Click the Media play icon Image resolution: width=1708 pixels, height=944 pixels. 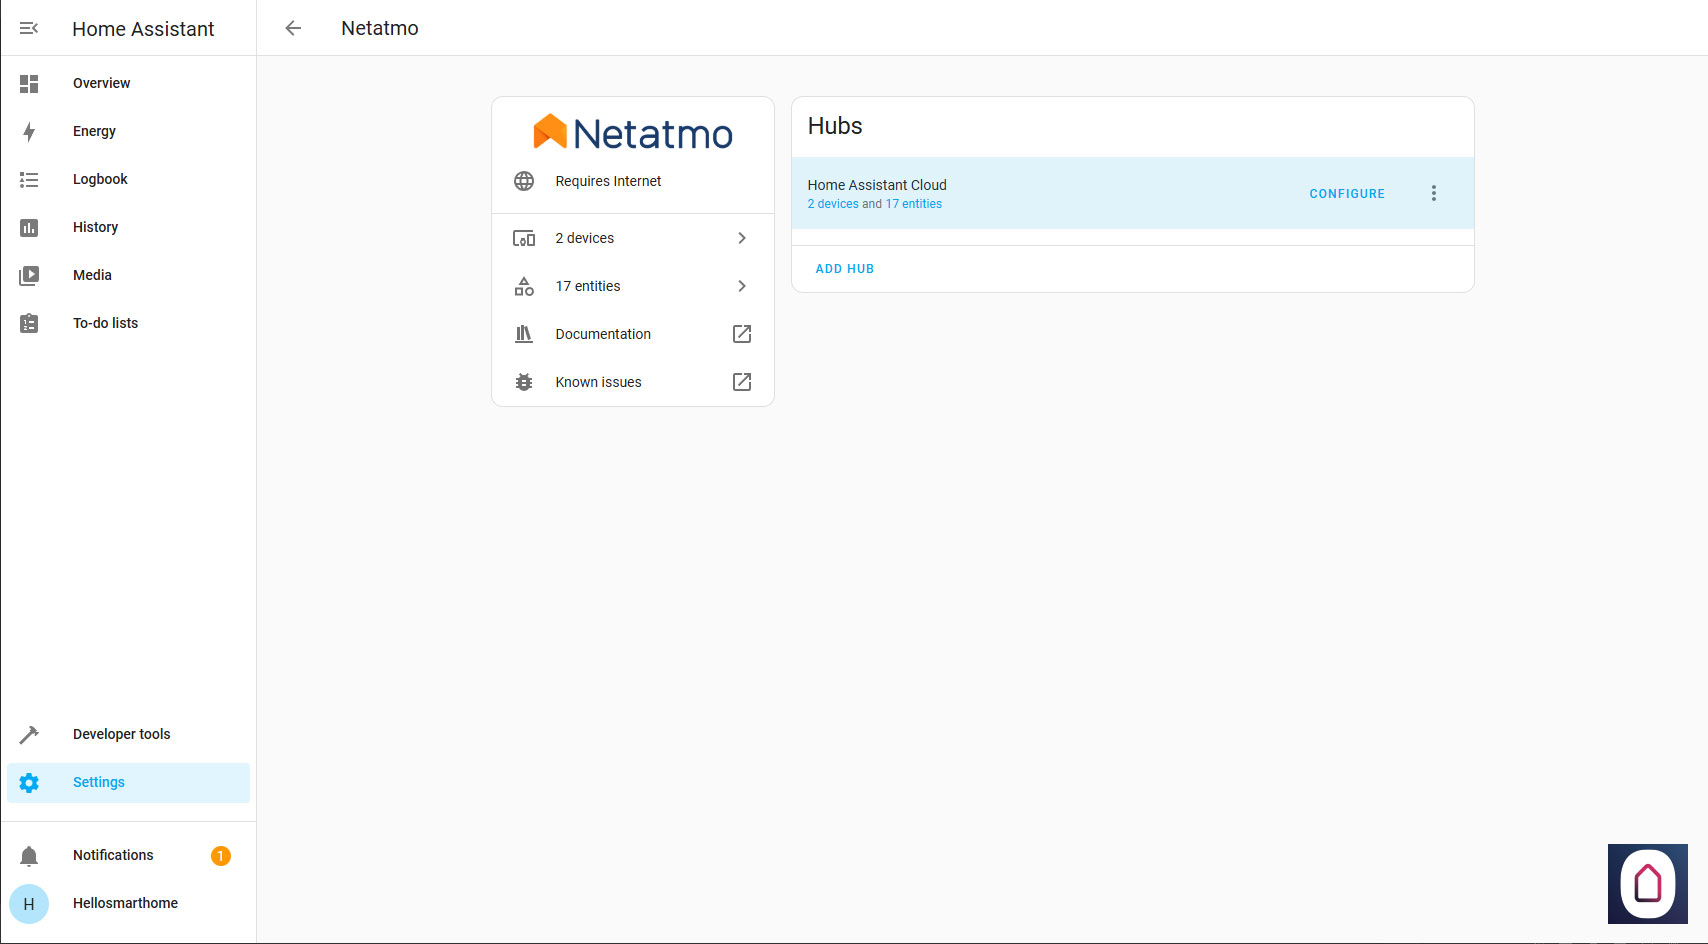[29, 275]
